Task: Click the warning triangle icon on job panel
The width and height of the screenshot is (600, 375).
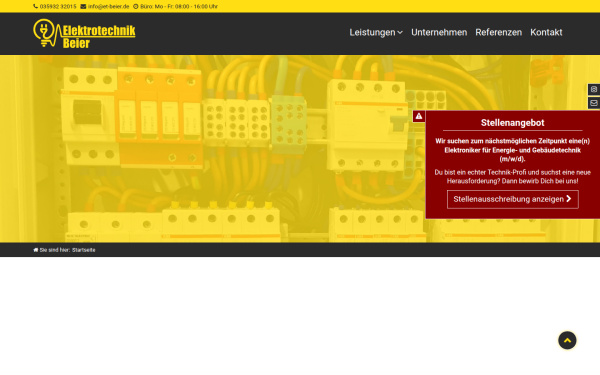Action: point(419,116)
